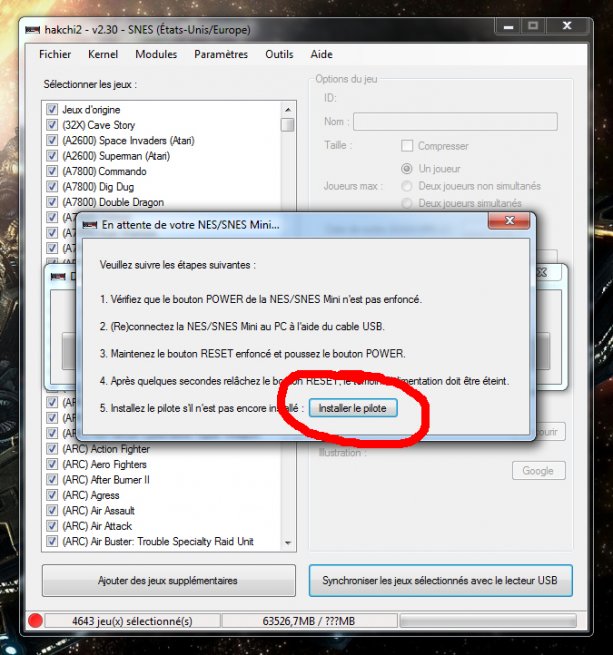Select Un joueur radio button
Image resolution: width=613 pixels, height=655 pixels.
pos(407,169)
